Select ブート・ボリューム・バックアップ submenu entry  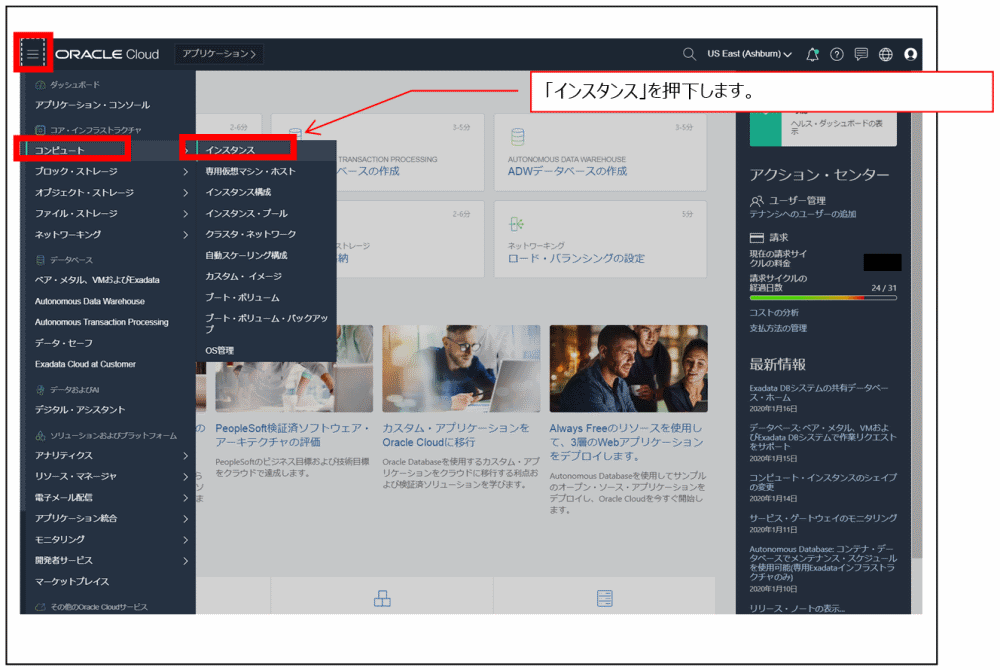(x=267, y=323)
